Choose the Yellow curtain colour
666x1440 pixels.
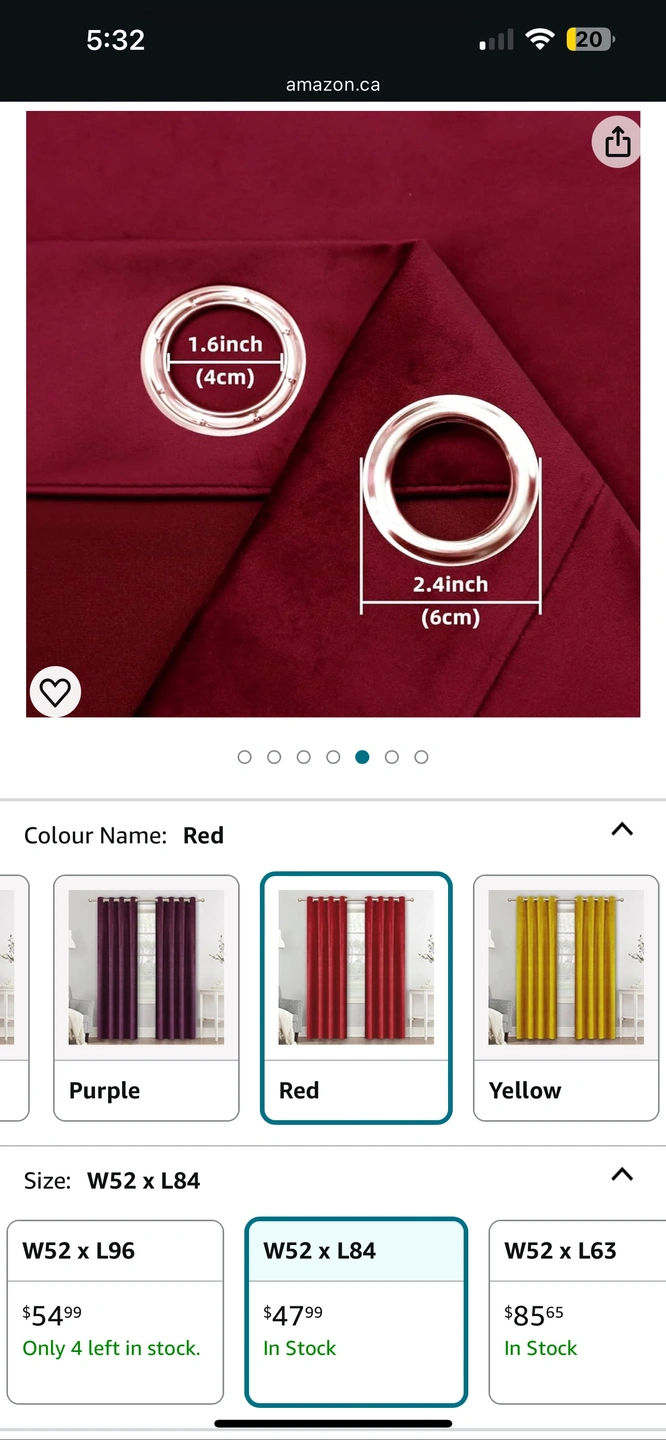click(x=566, y=998)
